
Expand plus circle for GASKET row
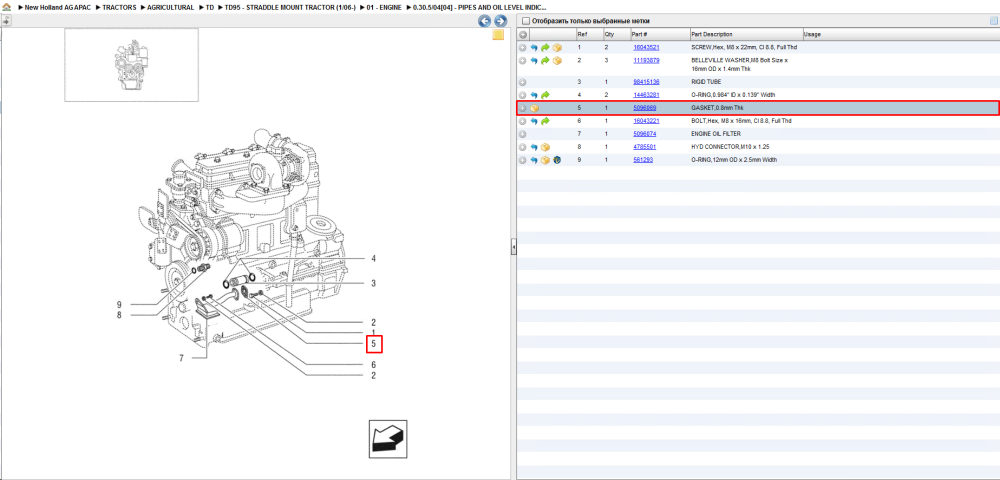click(523, 108)
